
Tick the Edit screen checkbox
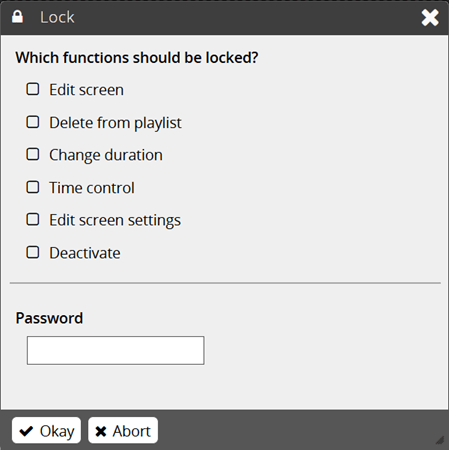tap(33, 89)
